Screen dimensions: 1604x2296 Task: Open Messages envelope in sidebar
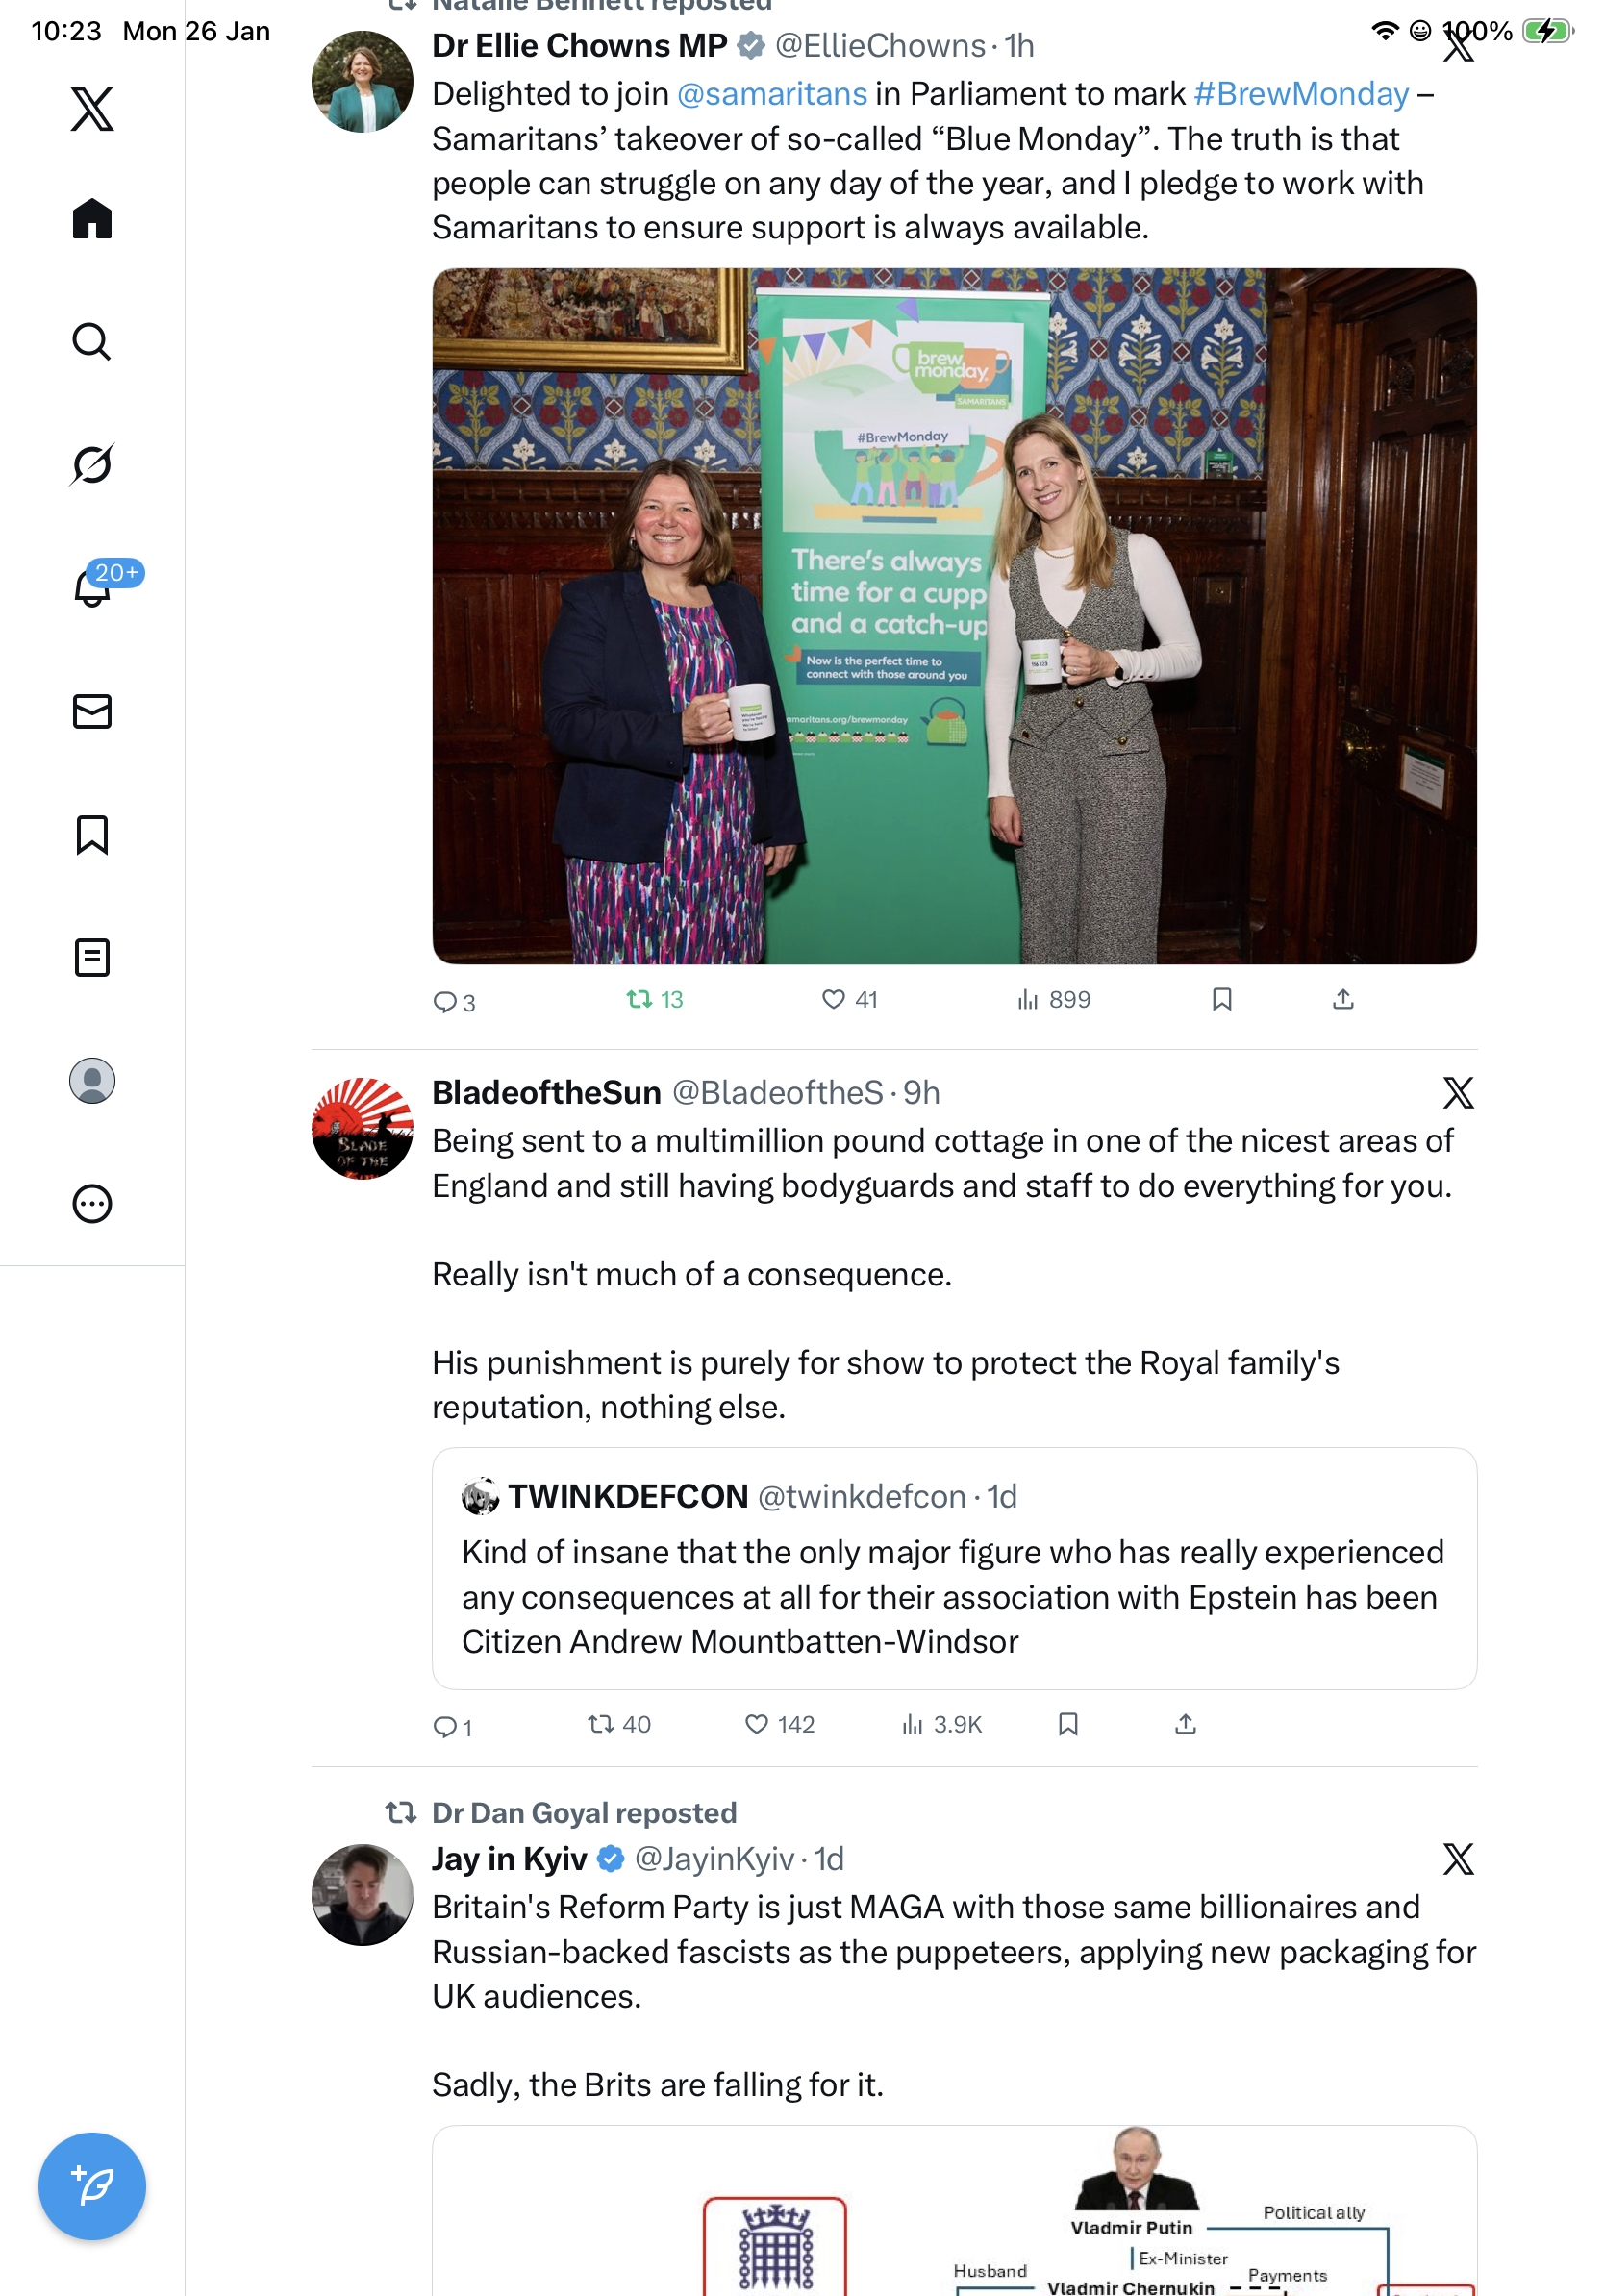92,711
